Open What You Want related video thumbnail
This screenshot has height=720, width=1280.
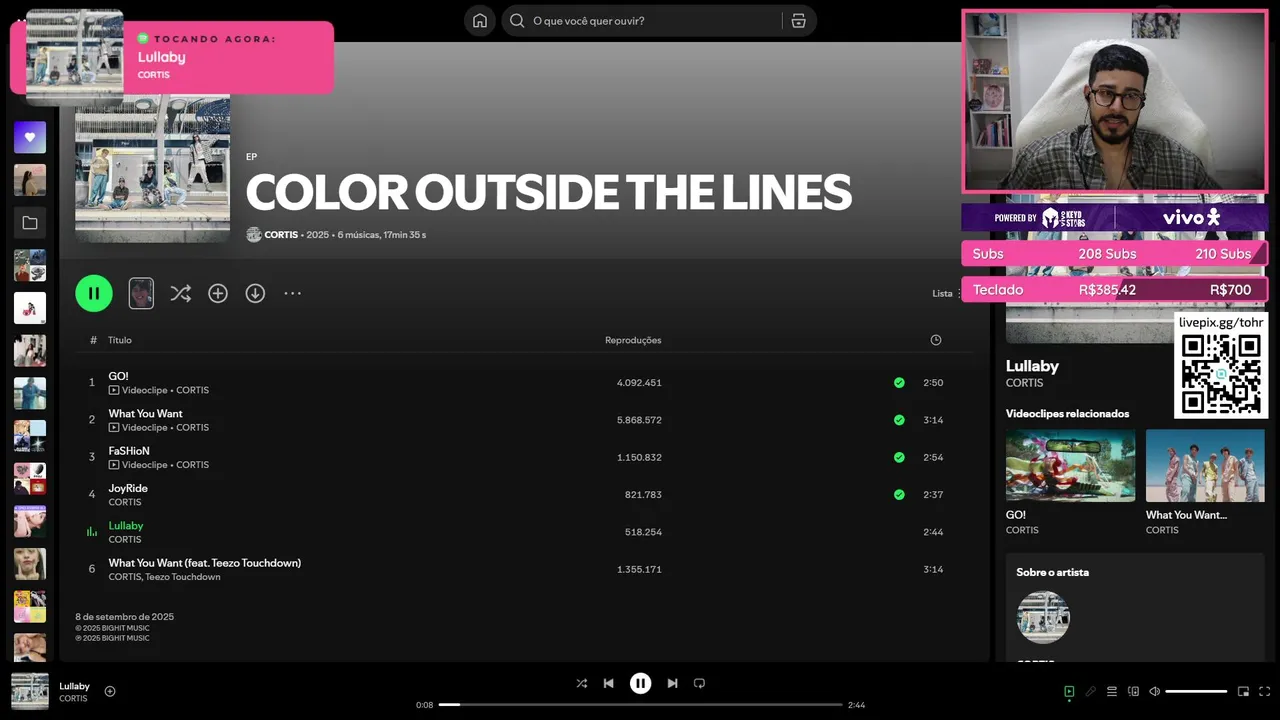(1205, 466)
